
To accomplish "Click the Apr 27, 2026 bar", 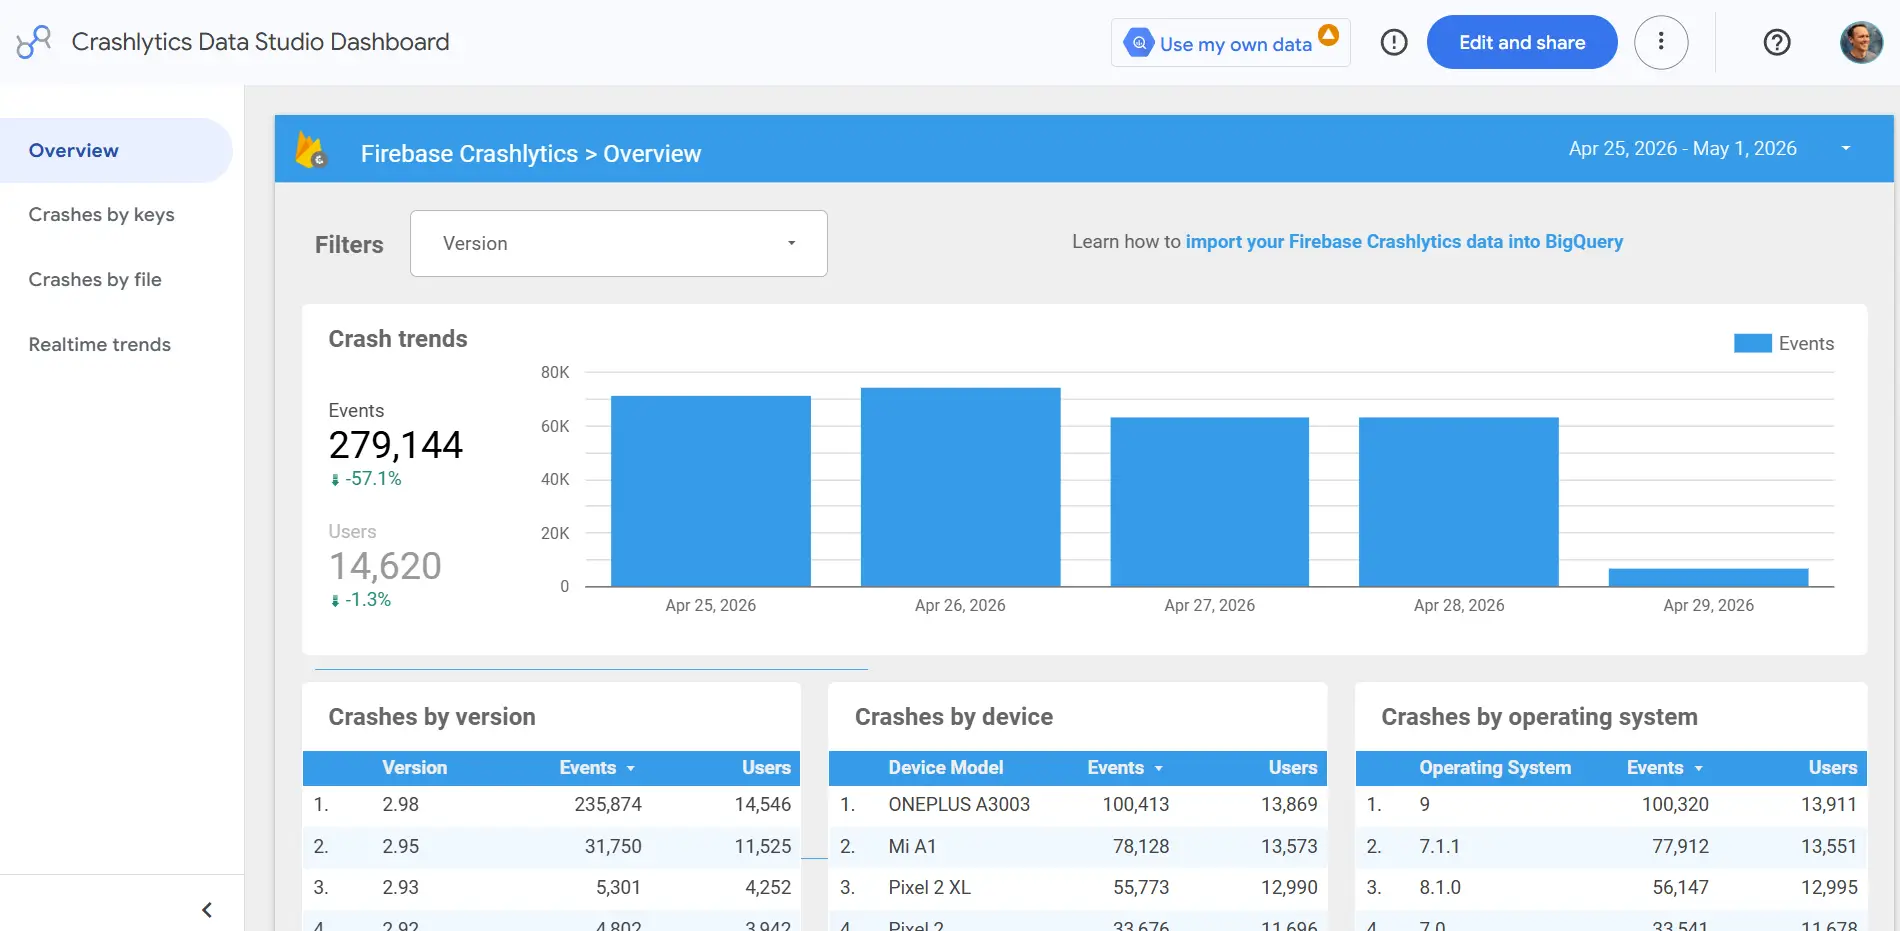I will click(1210, 502).
